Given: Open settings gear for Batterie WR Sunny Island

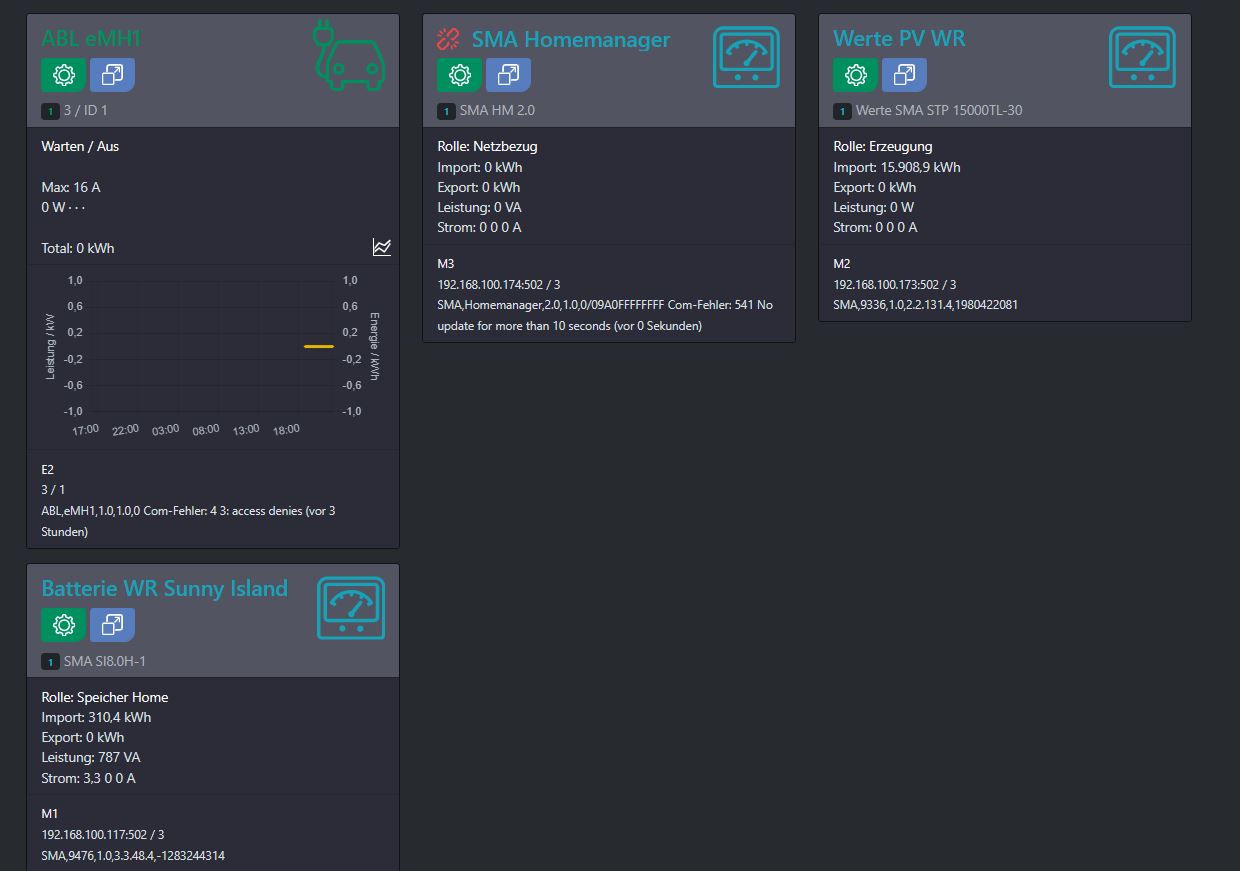Looking at the screenshot, I should 63,625.
